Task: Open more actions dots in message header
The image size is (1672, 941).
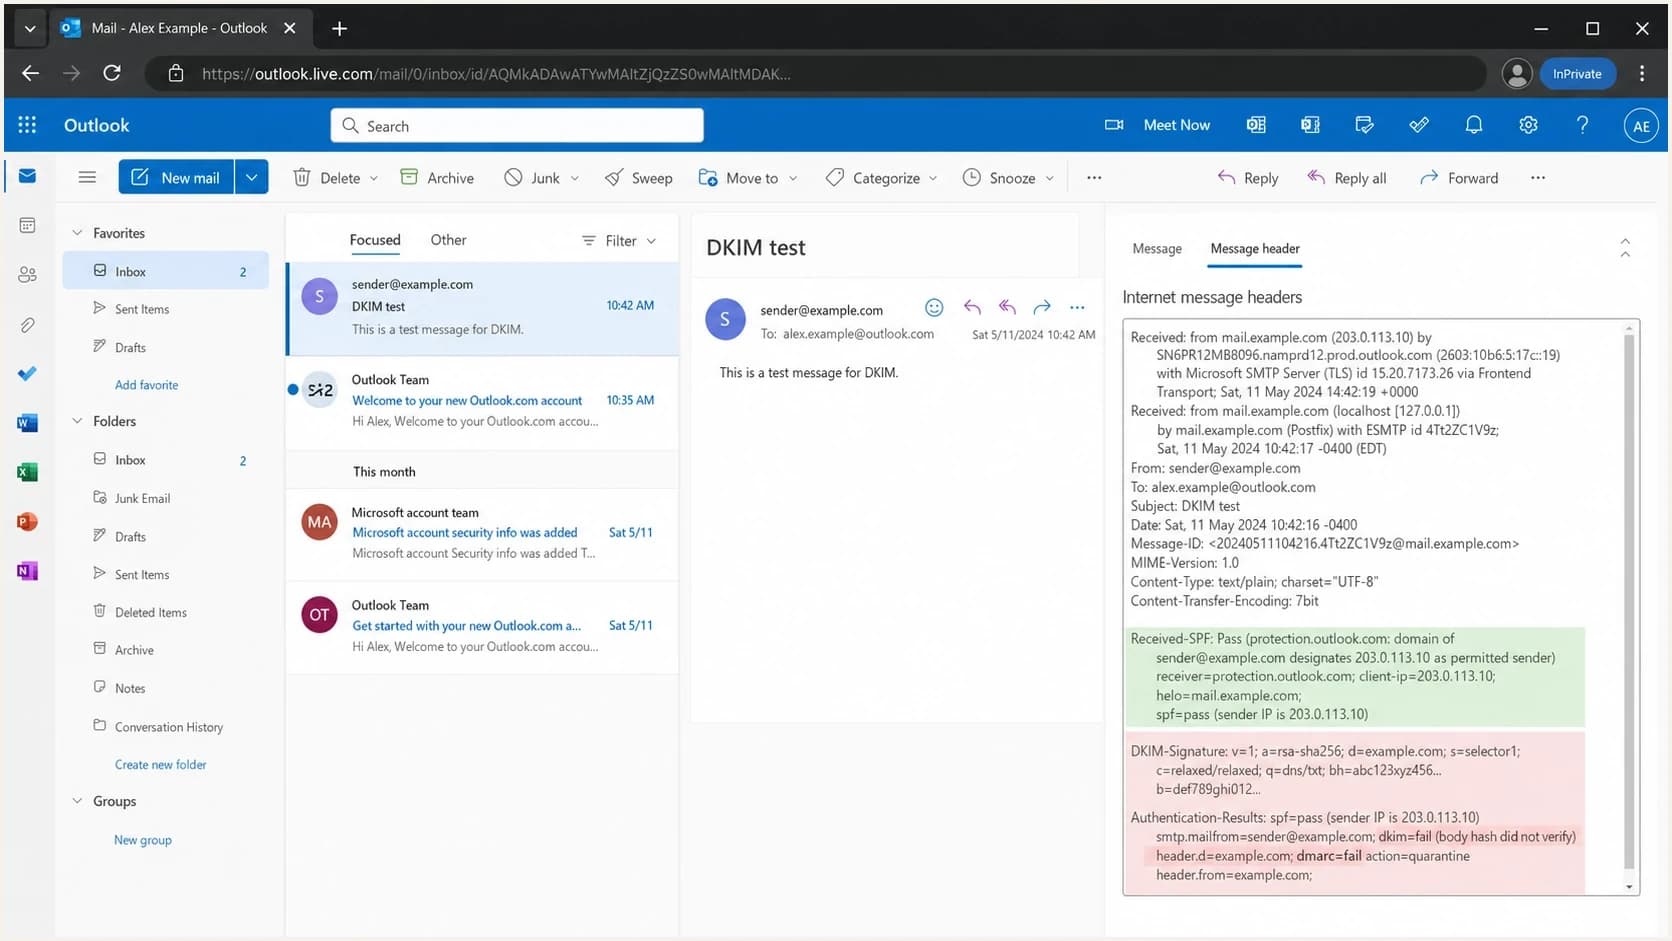Action: (x=1077, y=307)
